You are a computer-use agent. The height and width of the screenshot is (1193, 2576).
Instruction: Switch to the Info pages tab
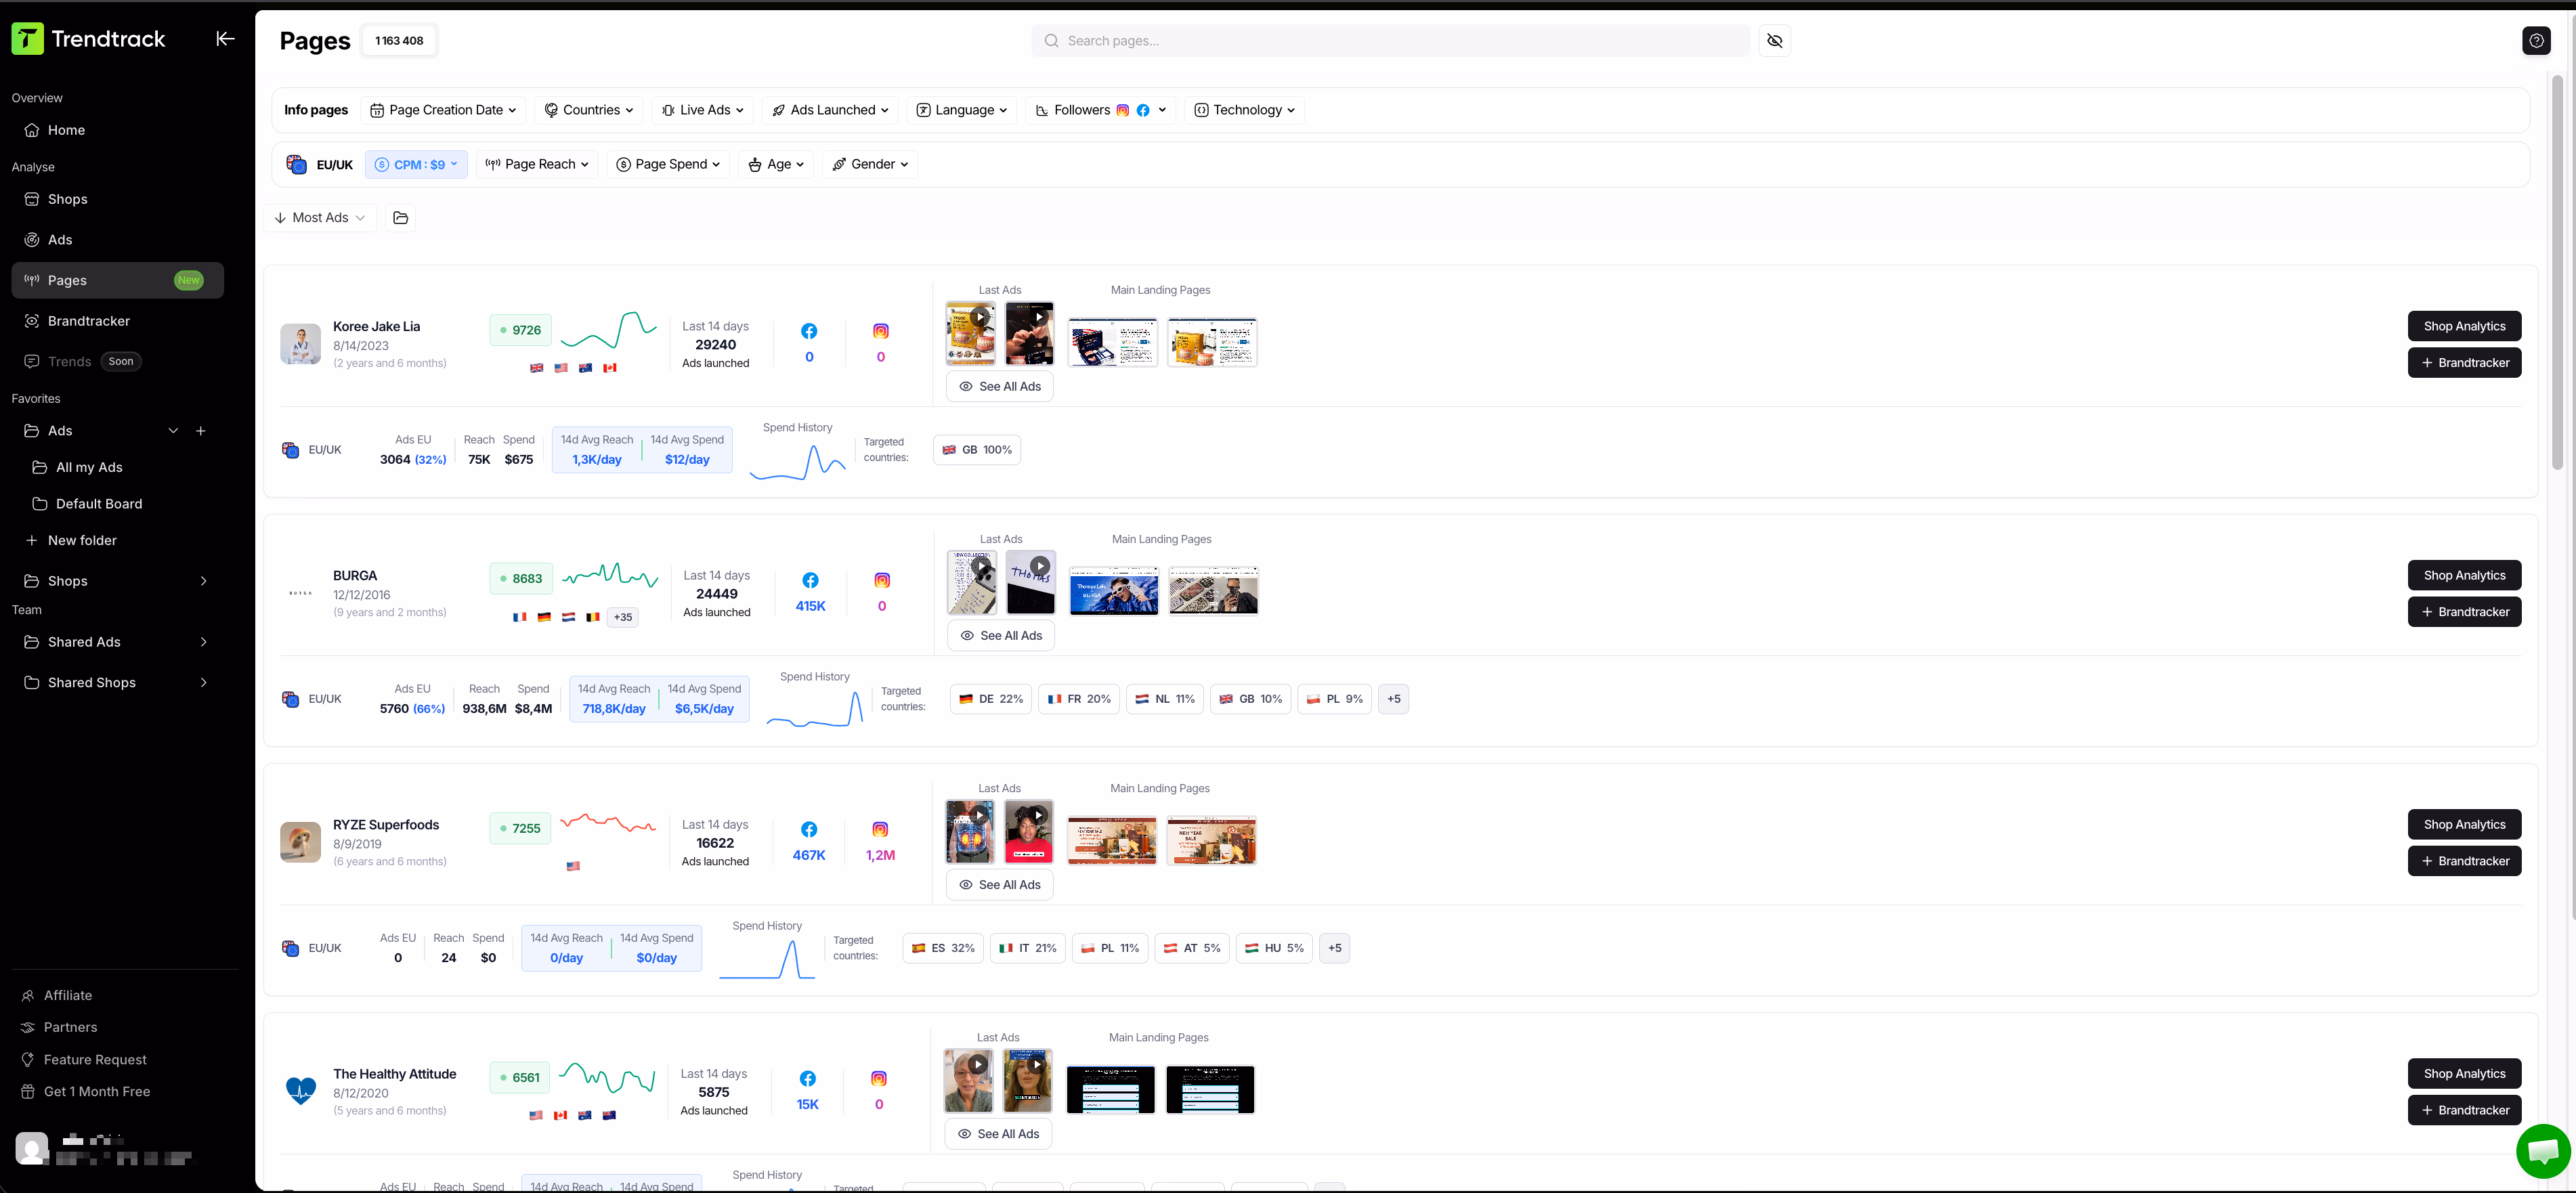[316, 110]
